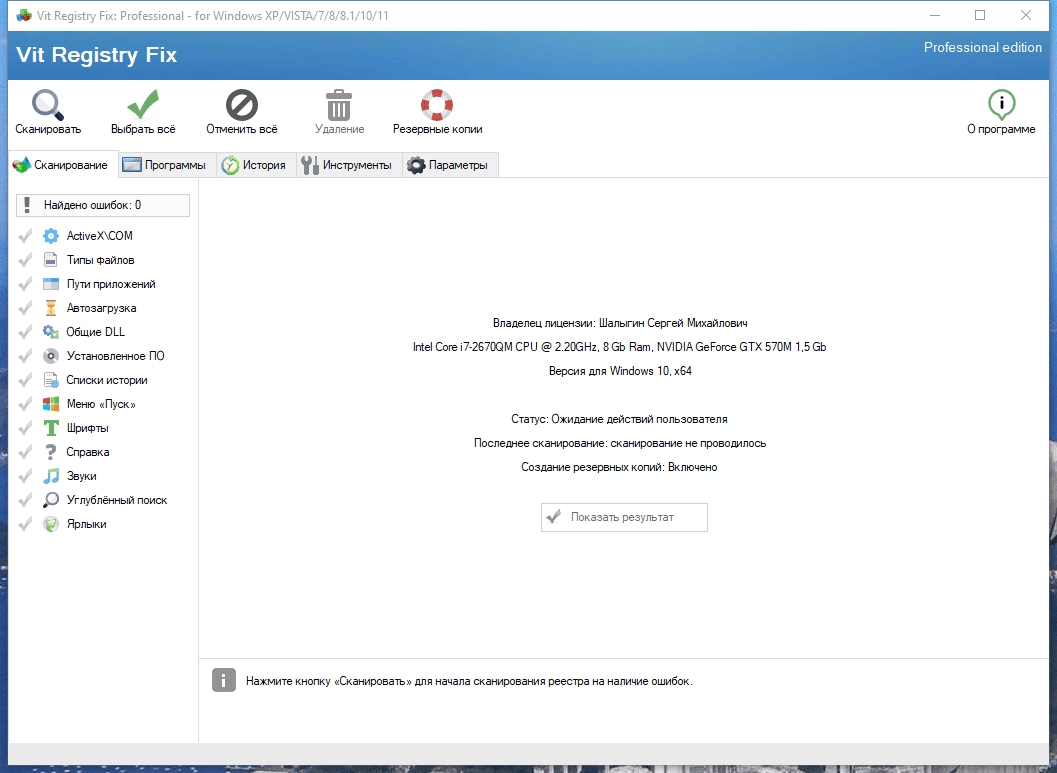
Task: Select the Пути приложений category label
Action: click(111, 284)
